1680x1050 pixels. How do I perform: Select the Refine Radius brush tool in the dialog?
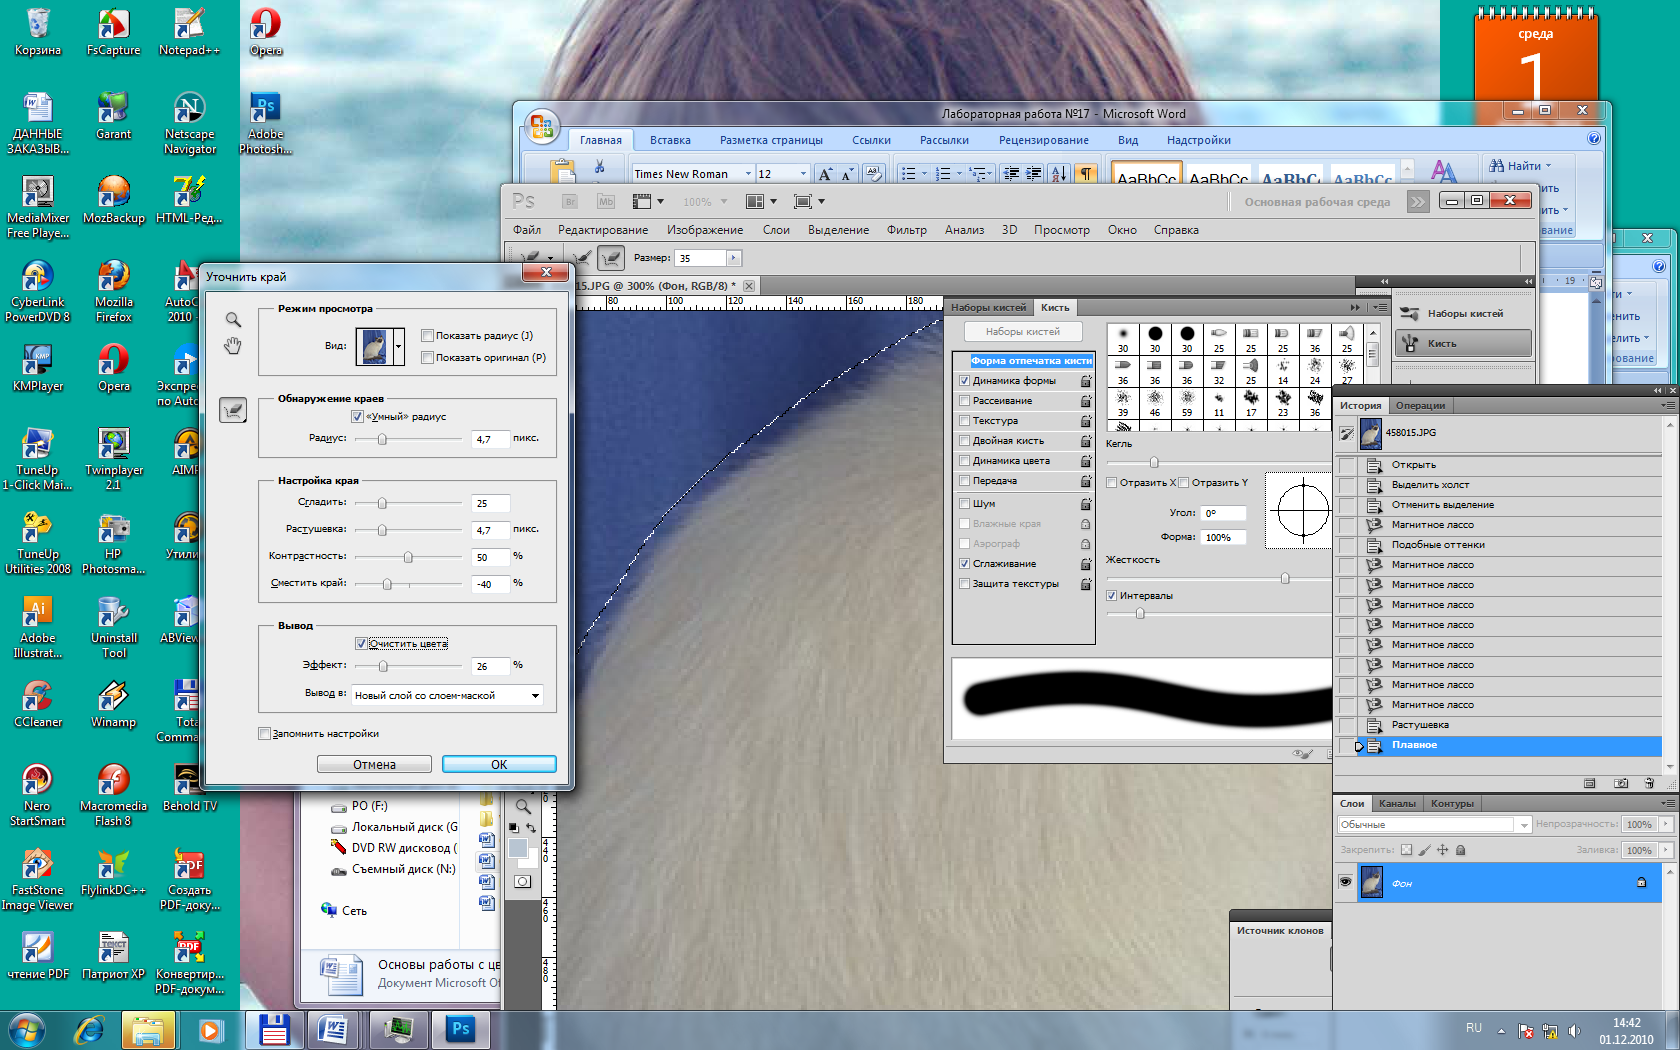[x=233, y=409]
